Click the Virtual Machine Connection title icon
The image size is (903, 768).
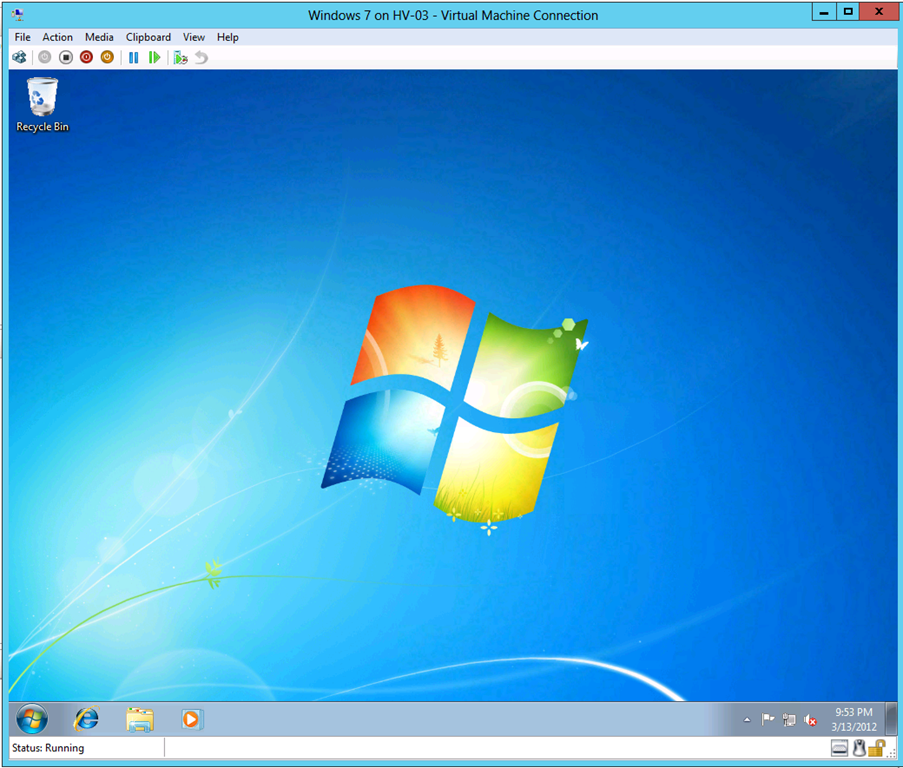click(18, 15)
